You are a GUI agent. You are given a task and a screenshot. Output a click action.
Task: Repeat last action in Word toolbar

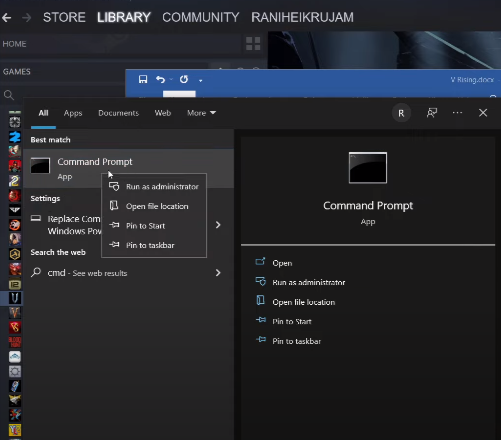(184, 79)
